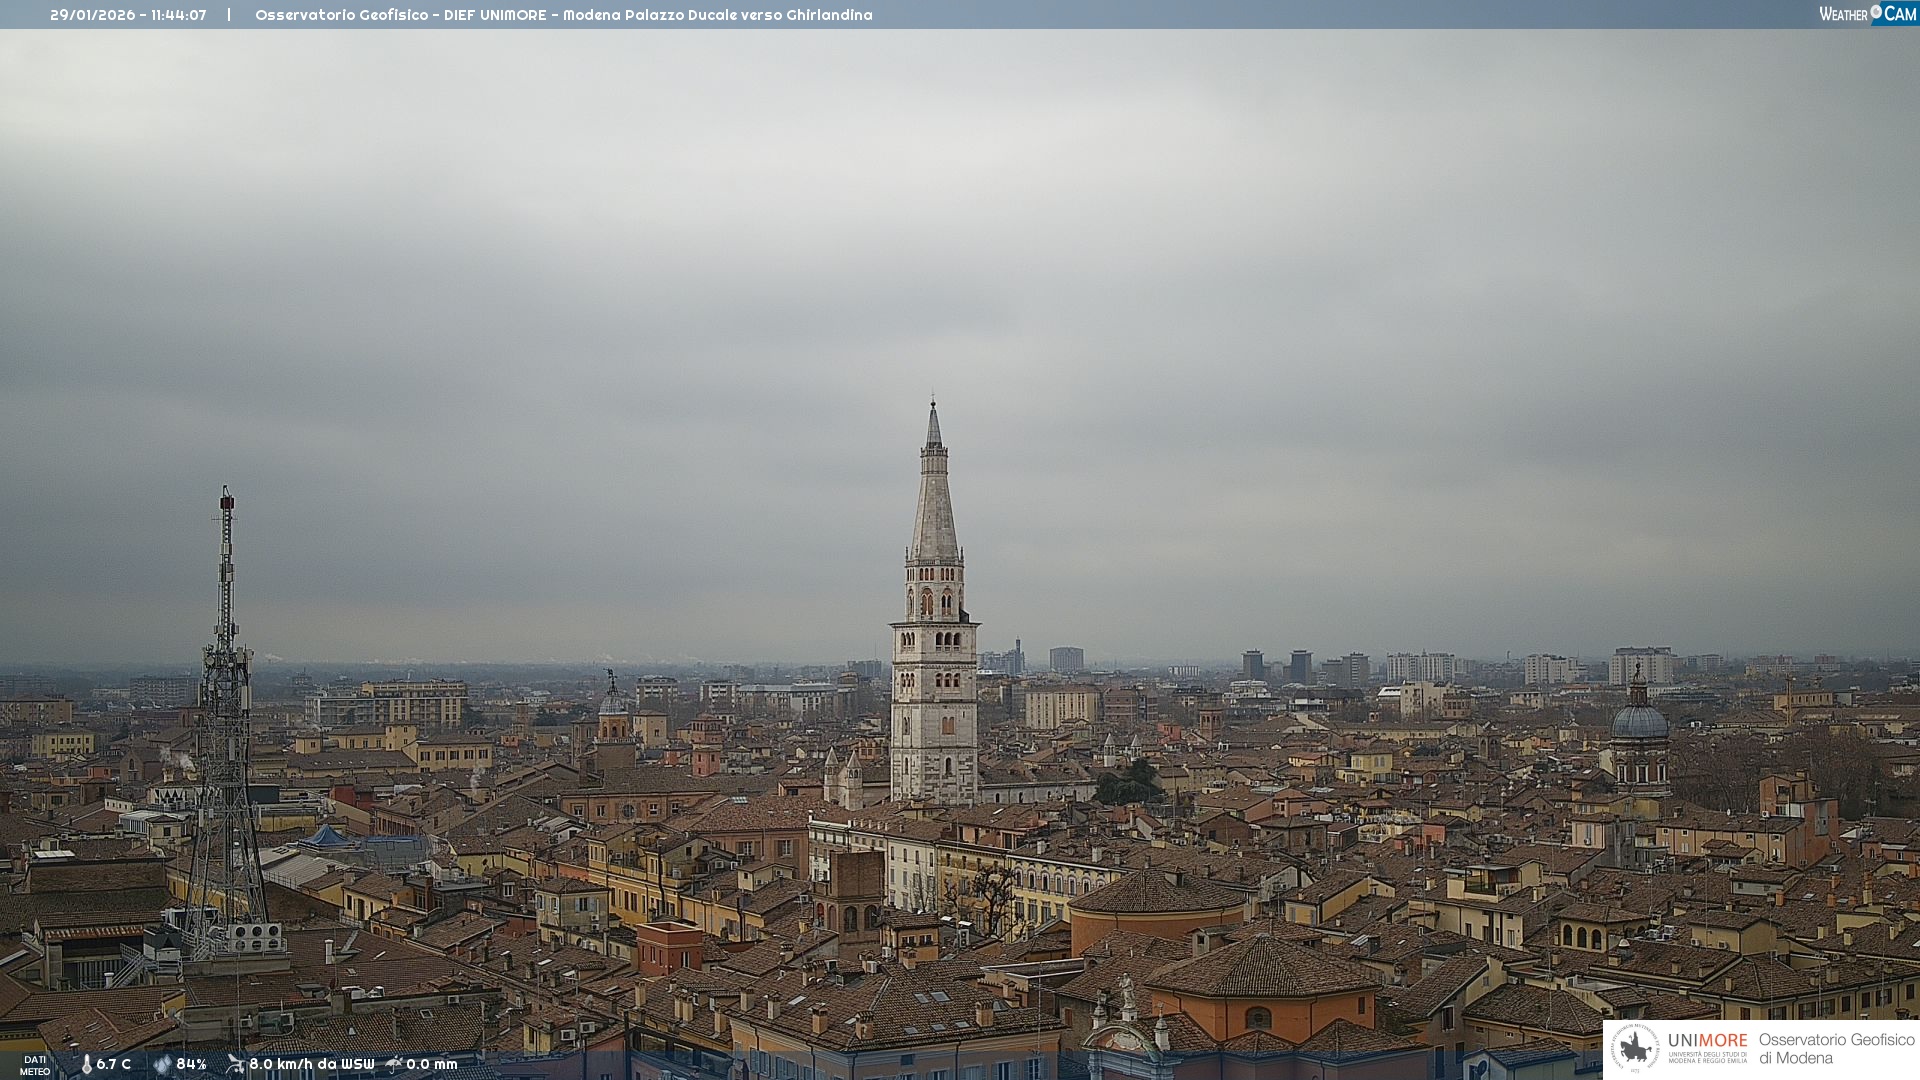1920x1080 pixels.
Task: Click the 0.0 mm rainfall value
Action: (432, 1064)
